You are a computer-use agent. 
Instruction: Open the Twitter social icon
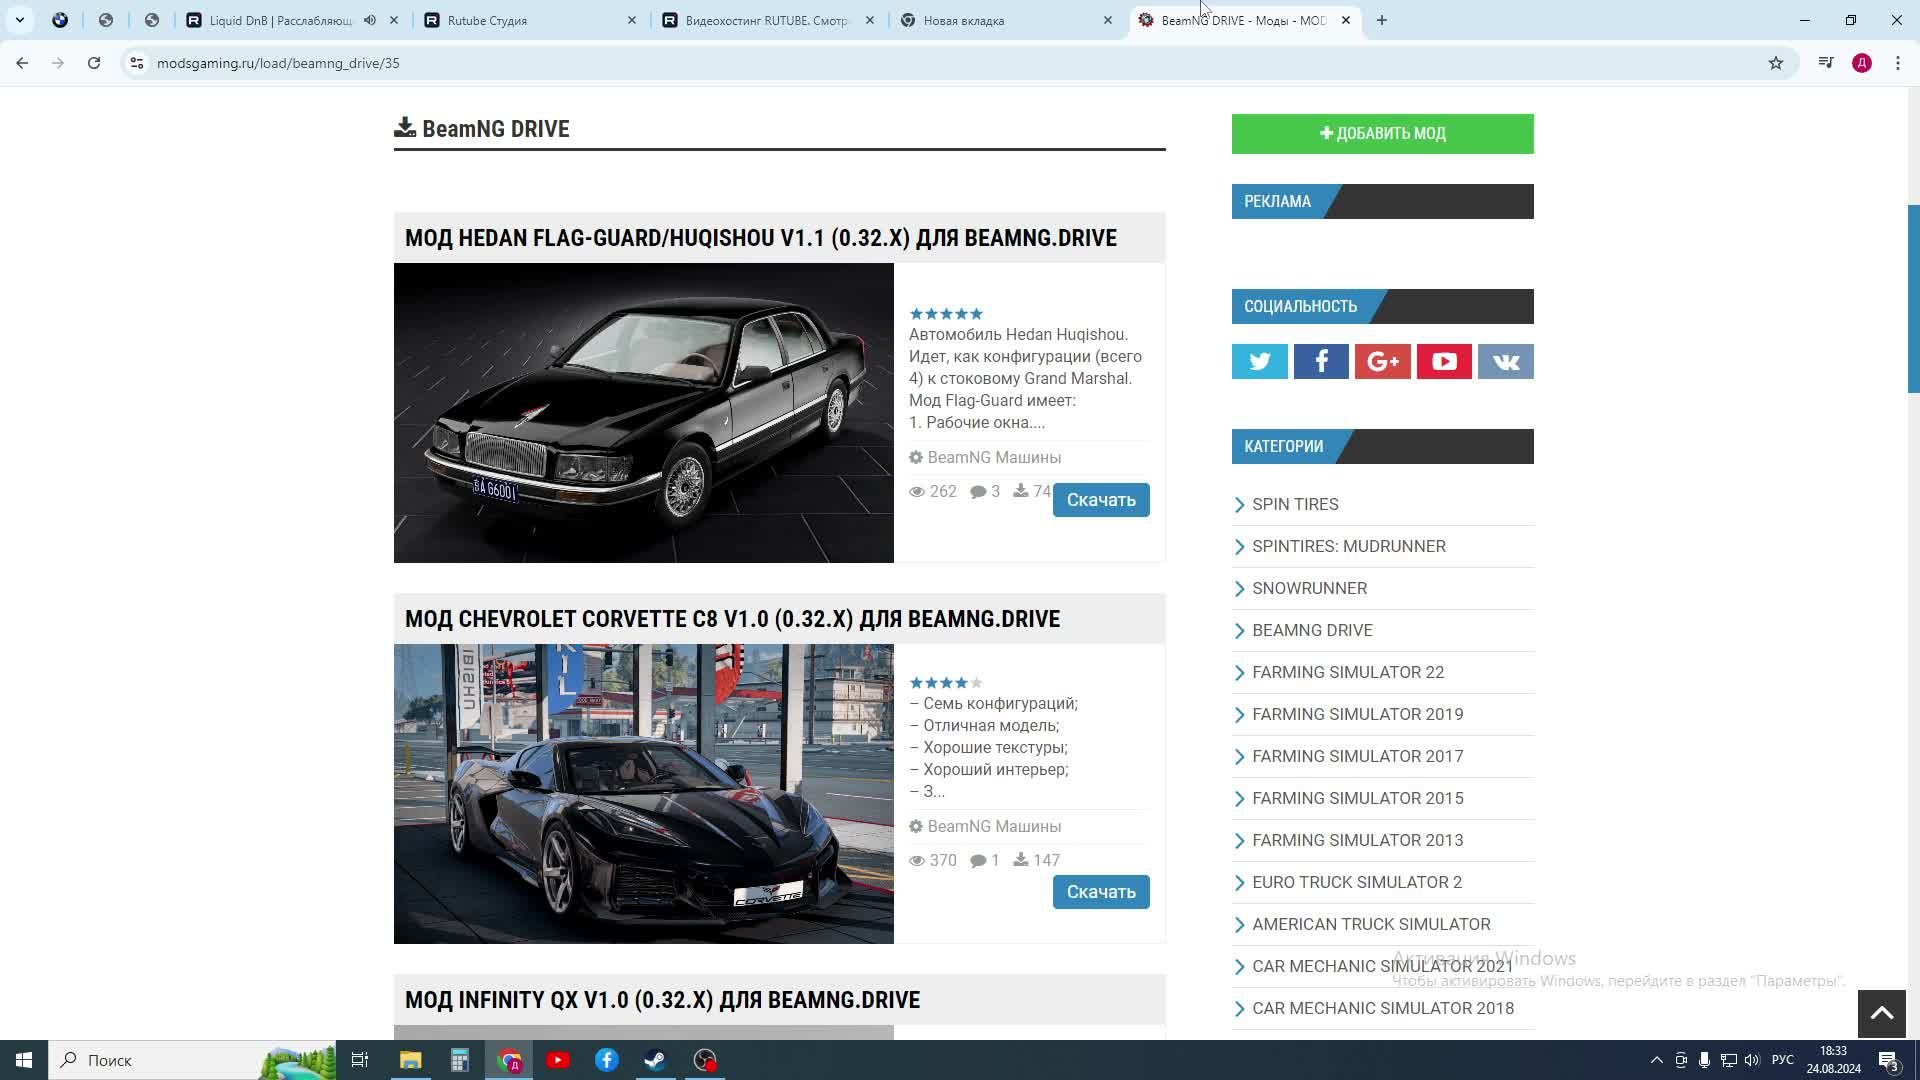(x=1259, y=361)
